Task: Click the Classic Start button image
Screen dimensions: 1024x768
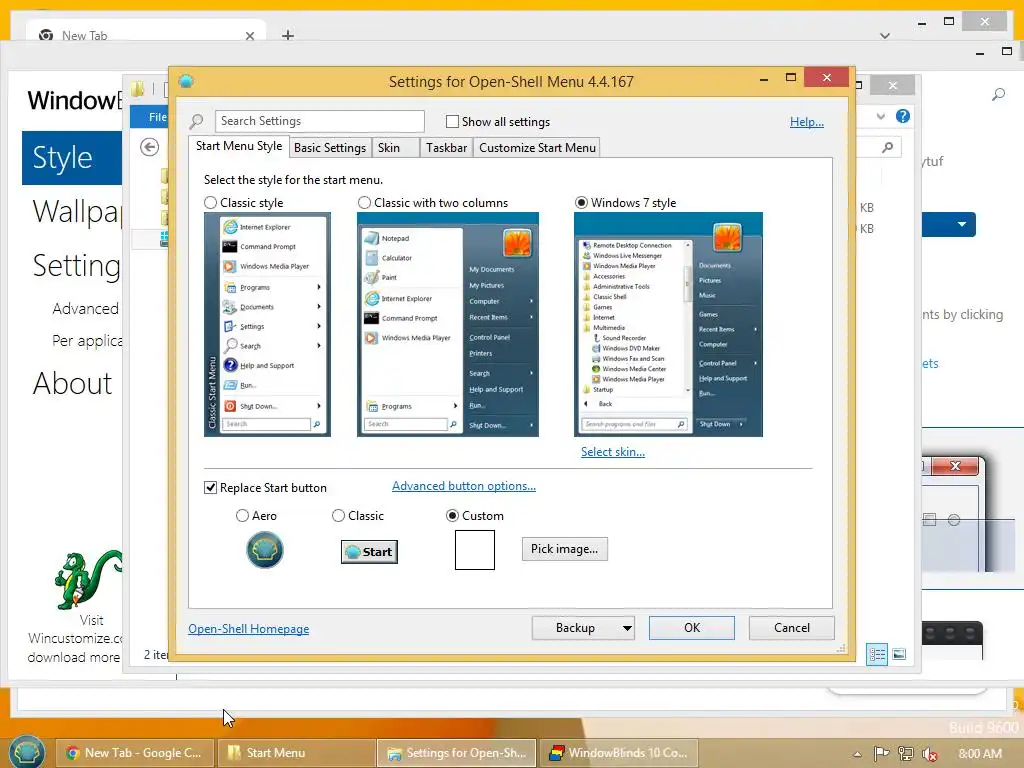Action: pos(369,552)
